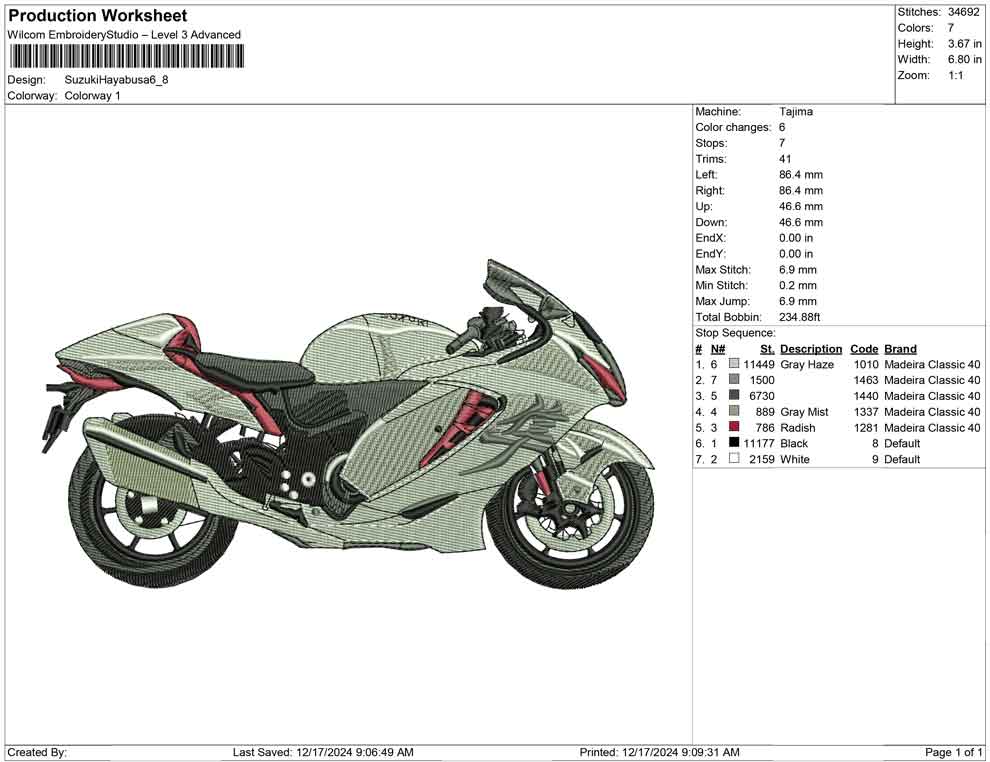Image resolution: width=990 pixels, height=762 pixels.
Task: Click the White color swatch for stitch 7
Action: click(736, 459)
